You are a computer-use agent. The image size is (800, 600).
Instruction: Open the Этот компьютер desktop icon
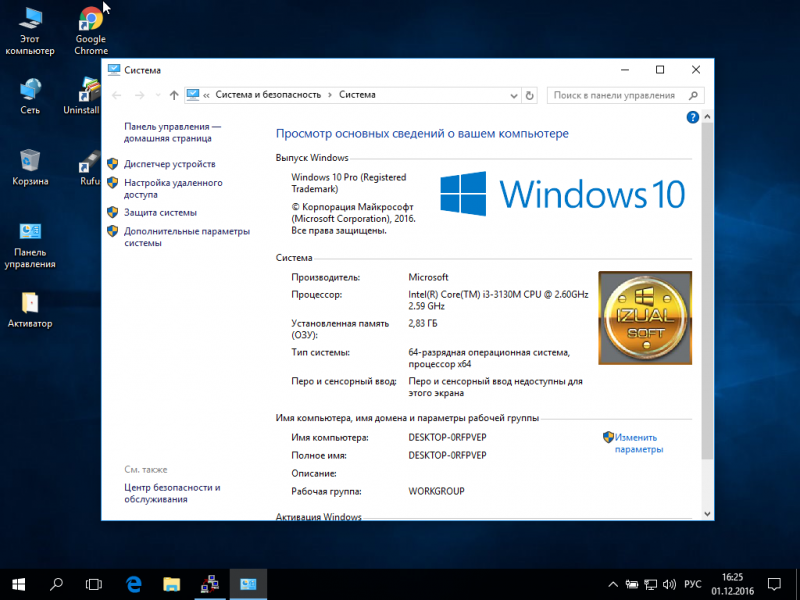click(30, 31)
